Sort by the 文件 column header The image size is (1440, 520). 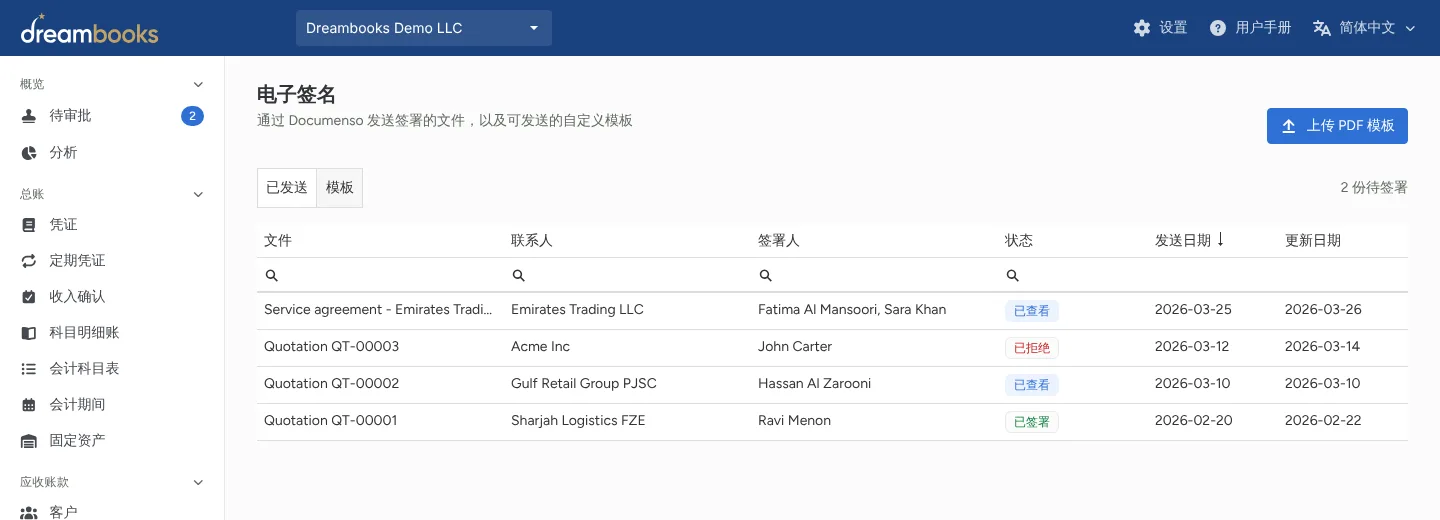[x=278, y=241]
